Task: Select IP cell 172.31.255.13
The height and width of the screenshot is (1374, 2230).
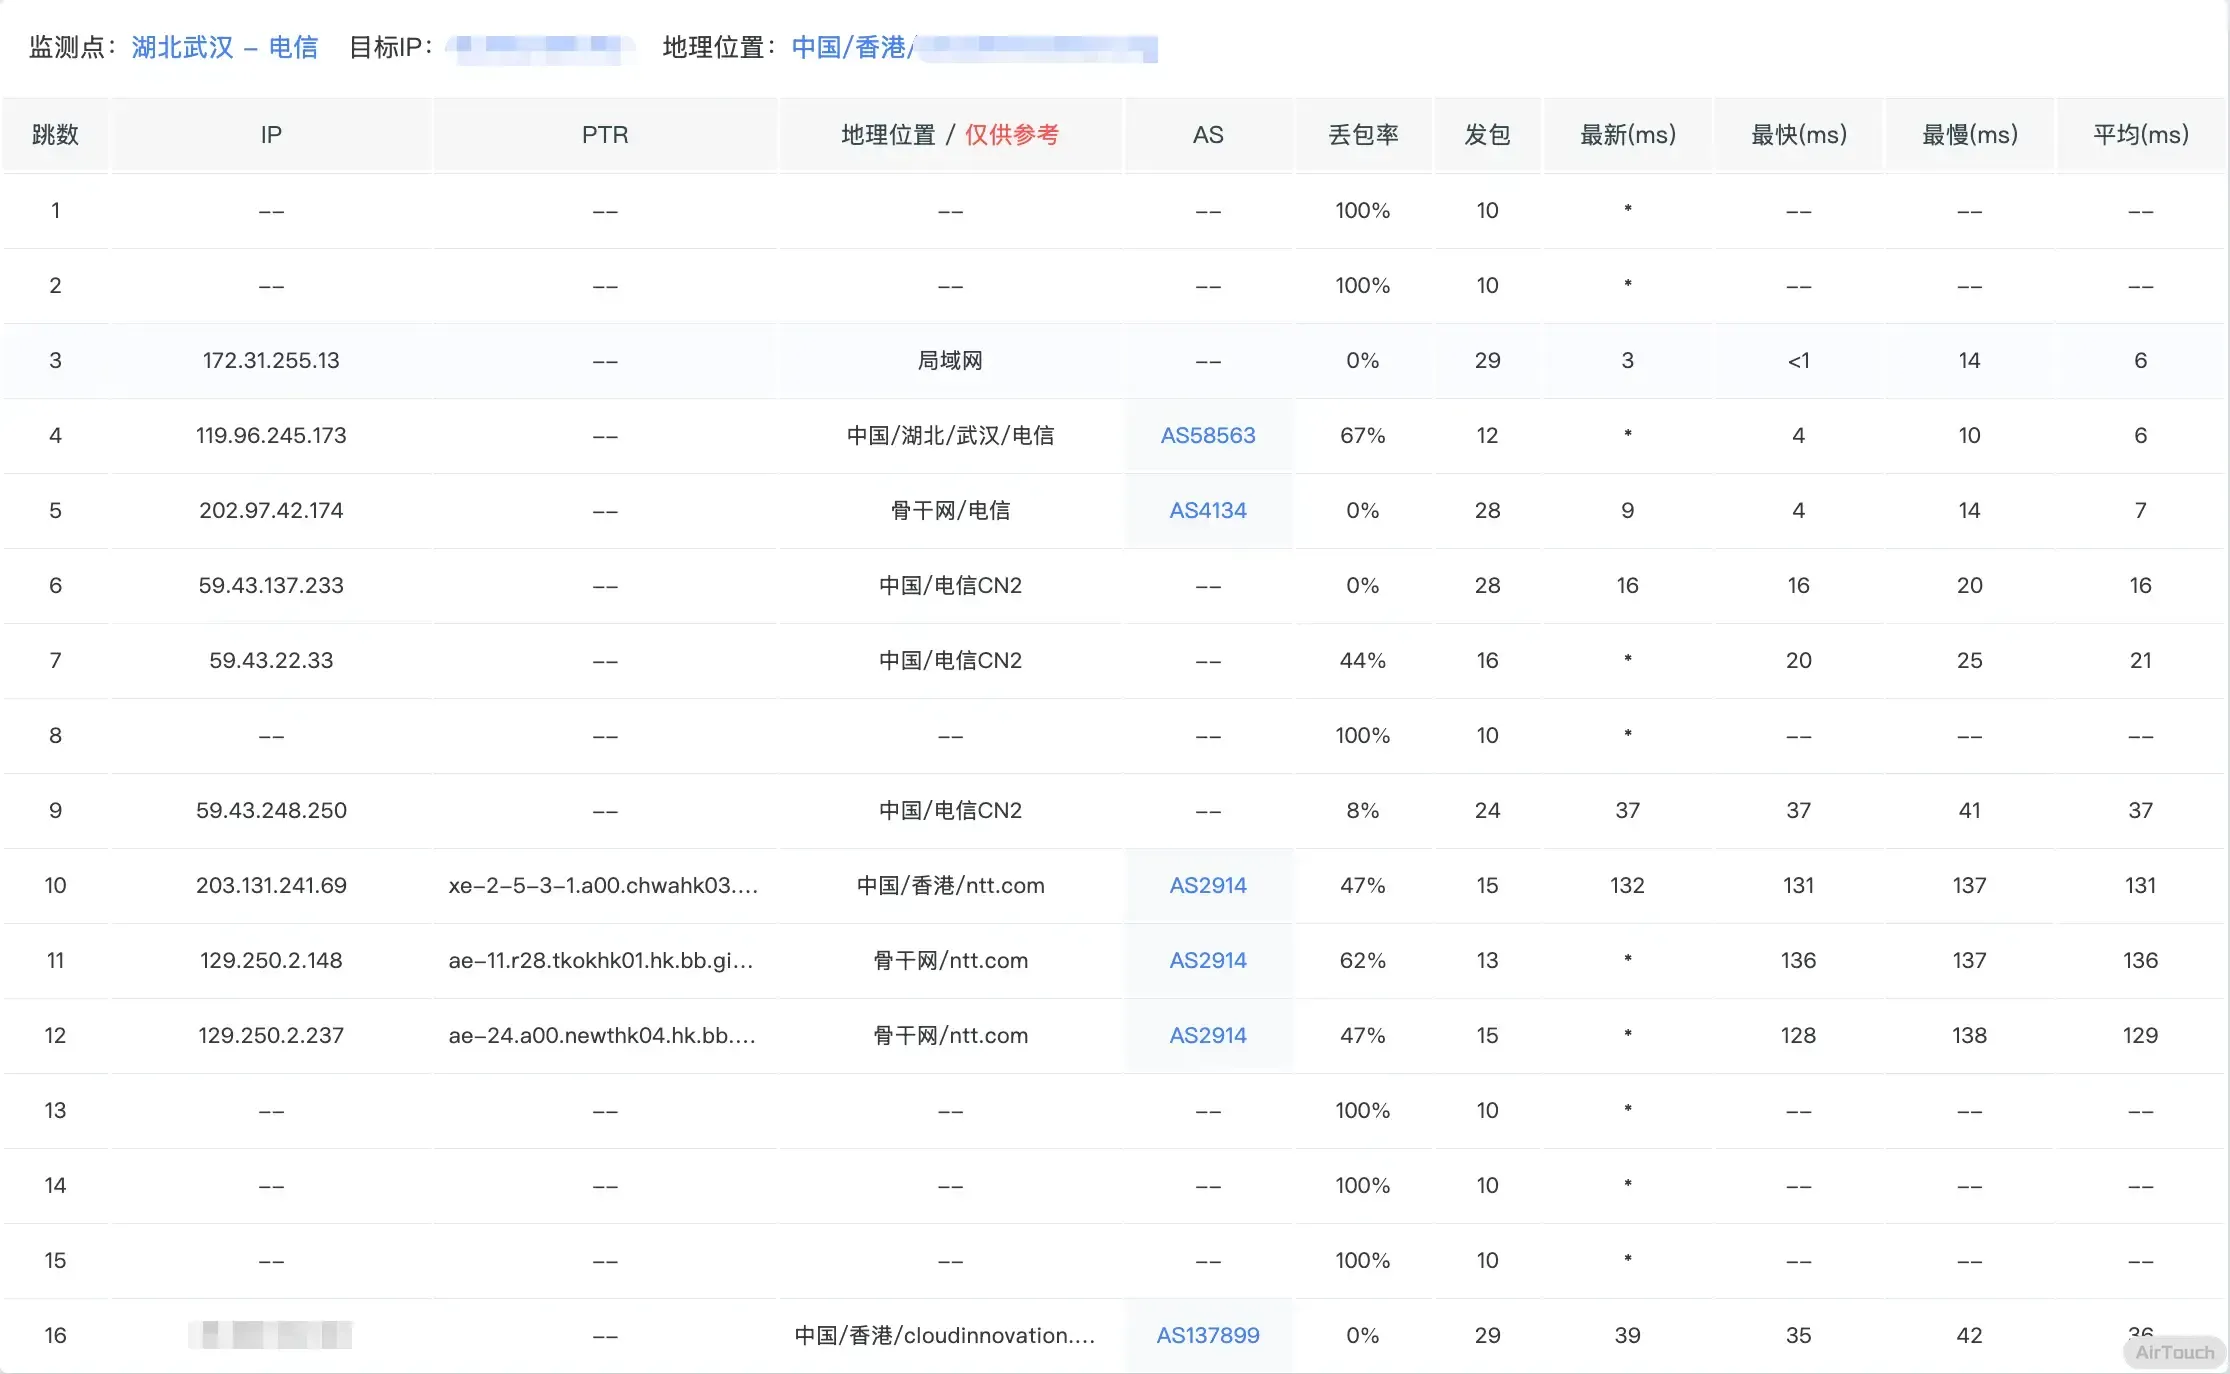Action: 271,360
